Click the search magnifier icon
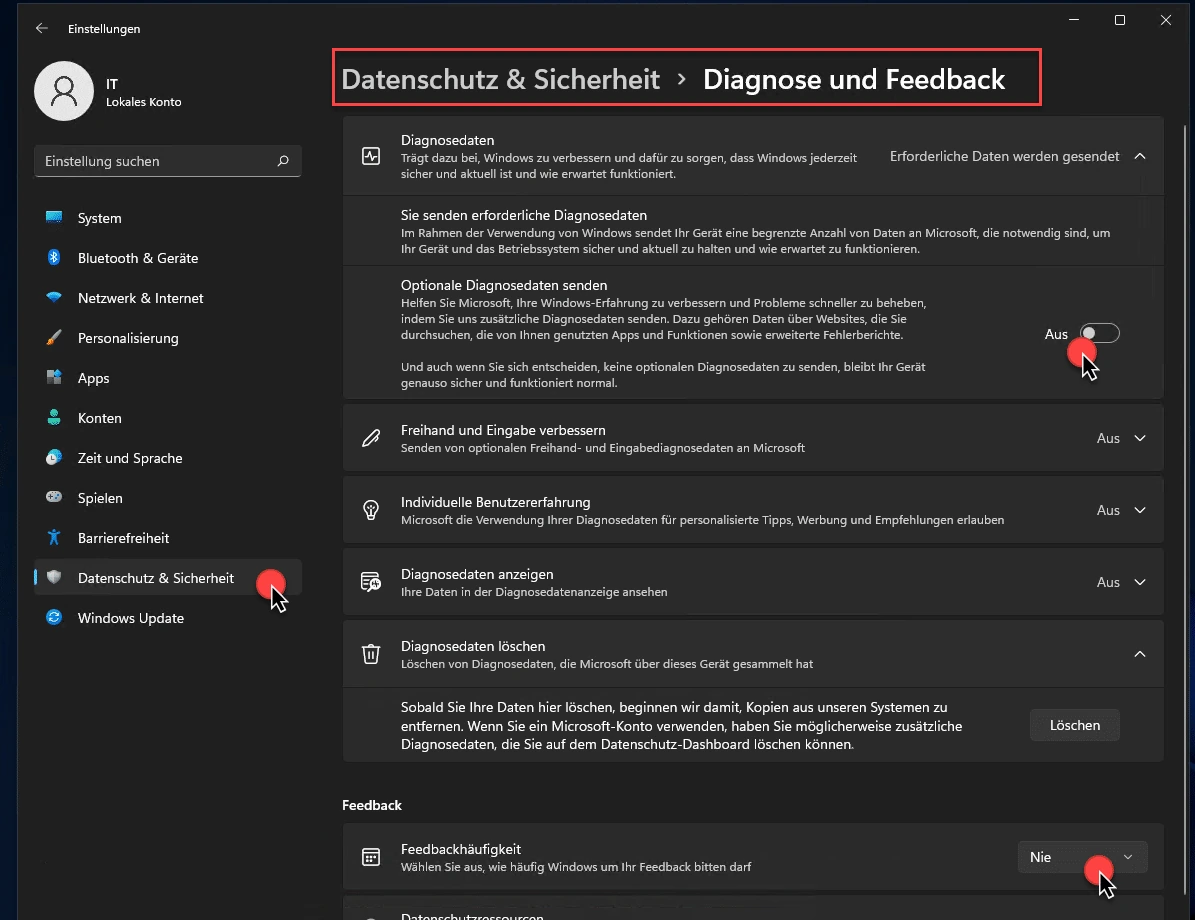Image resolution: width=1195 pixels, height=920 pixels. tap(283, 161)
